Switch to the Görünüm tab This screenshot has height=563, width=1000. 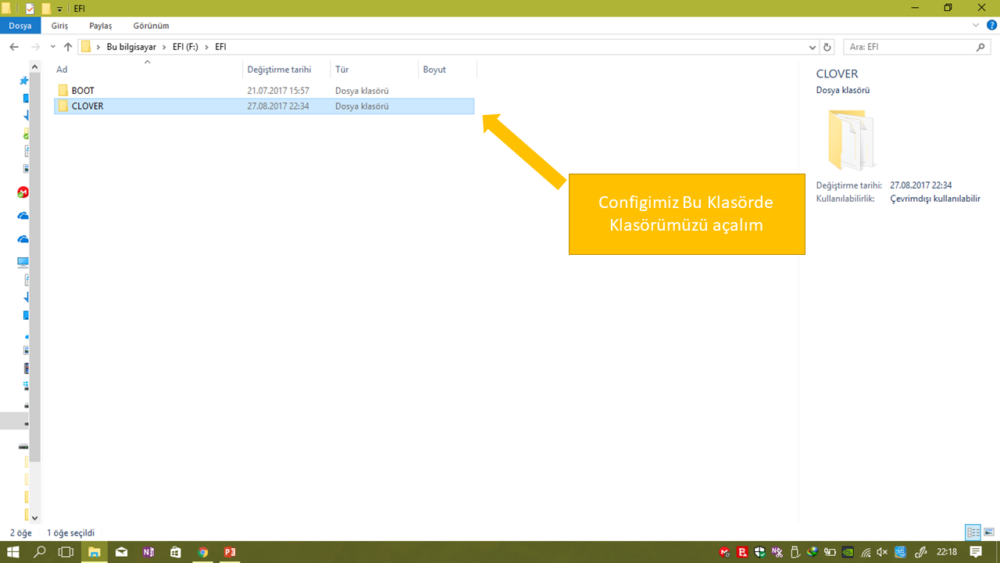pyautogui.click(x=151, y=26)
